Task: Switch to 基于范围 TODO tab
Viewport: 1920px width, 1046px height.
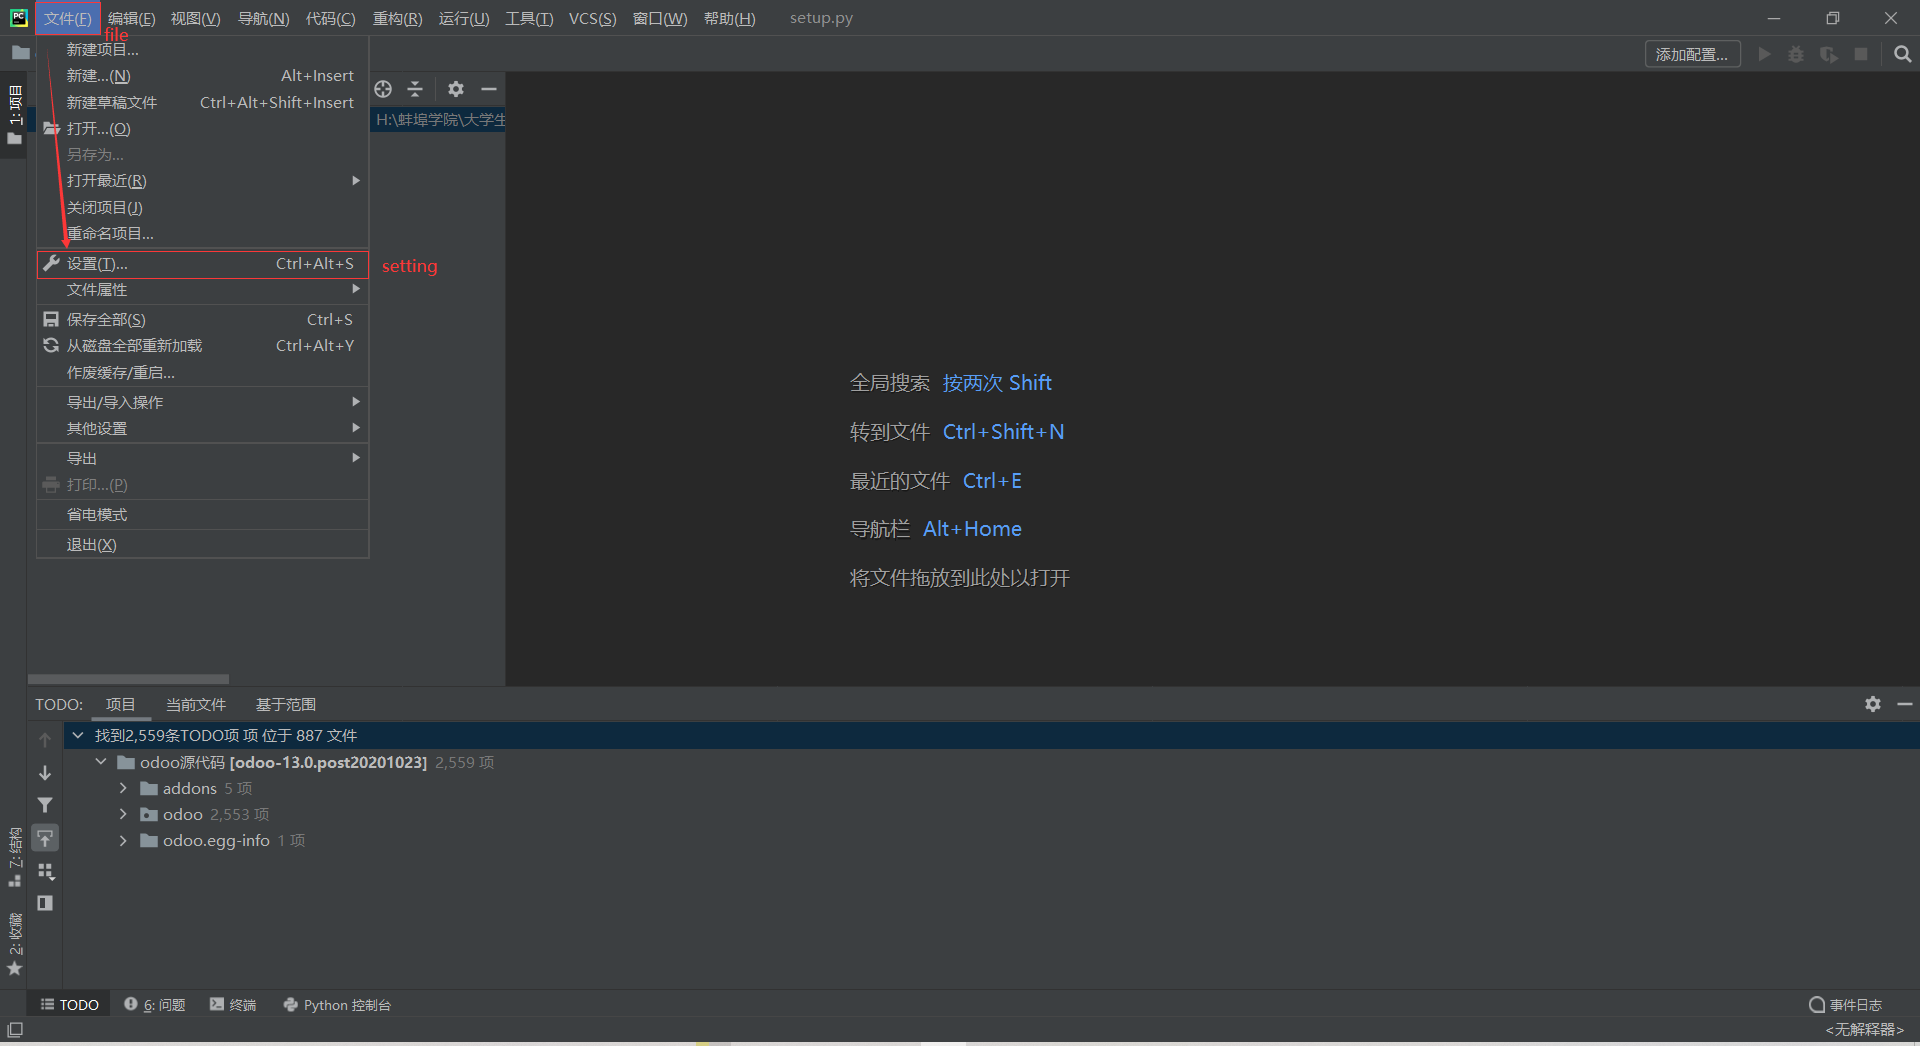Action: pos(286,704)
